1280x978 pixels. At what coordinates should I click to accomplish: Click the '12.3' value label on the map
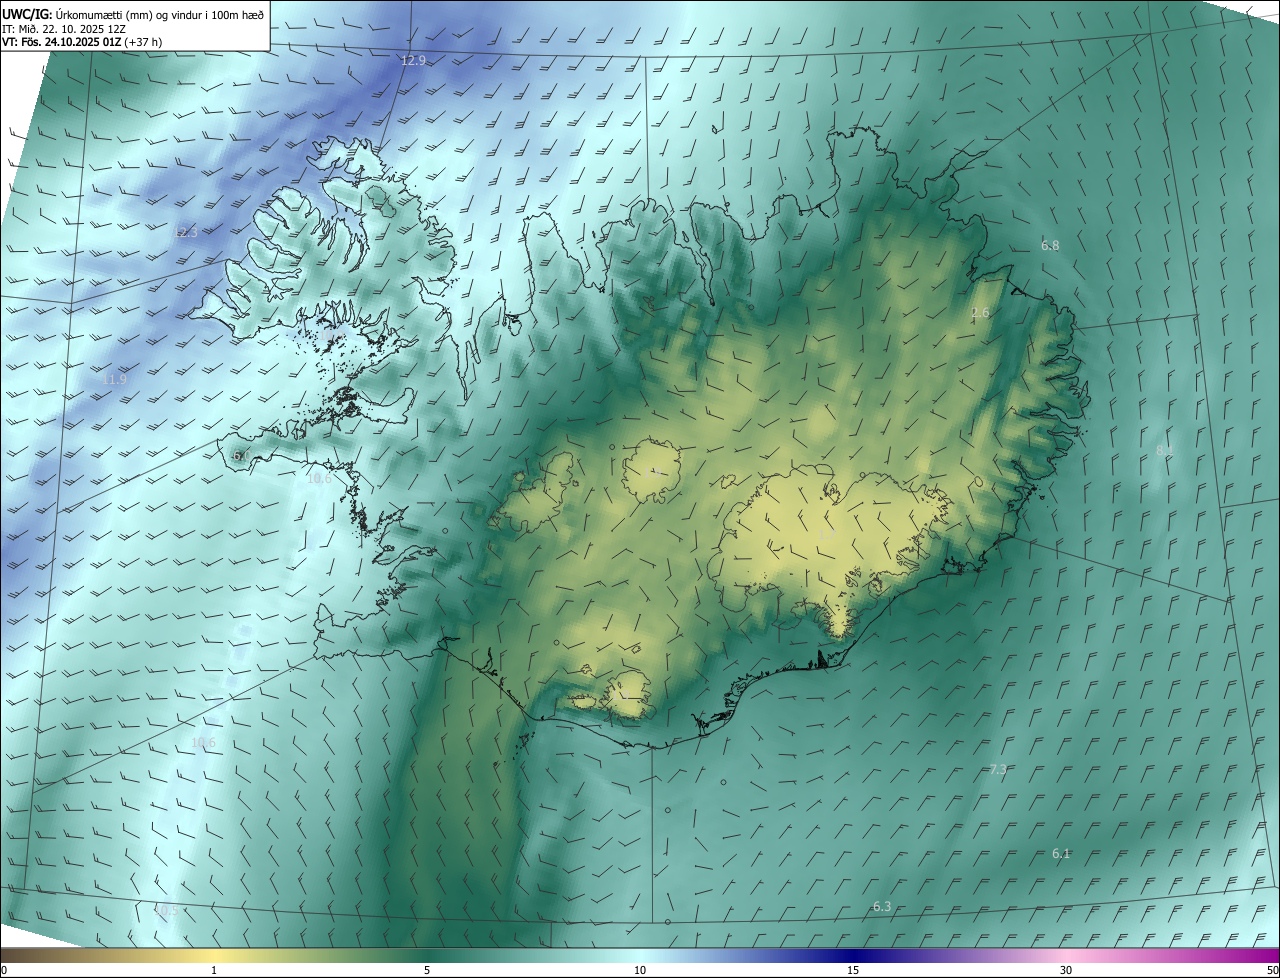click(186, 233)
